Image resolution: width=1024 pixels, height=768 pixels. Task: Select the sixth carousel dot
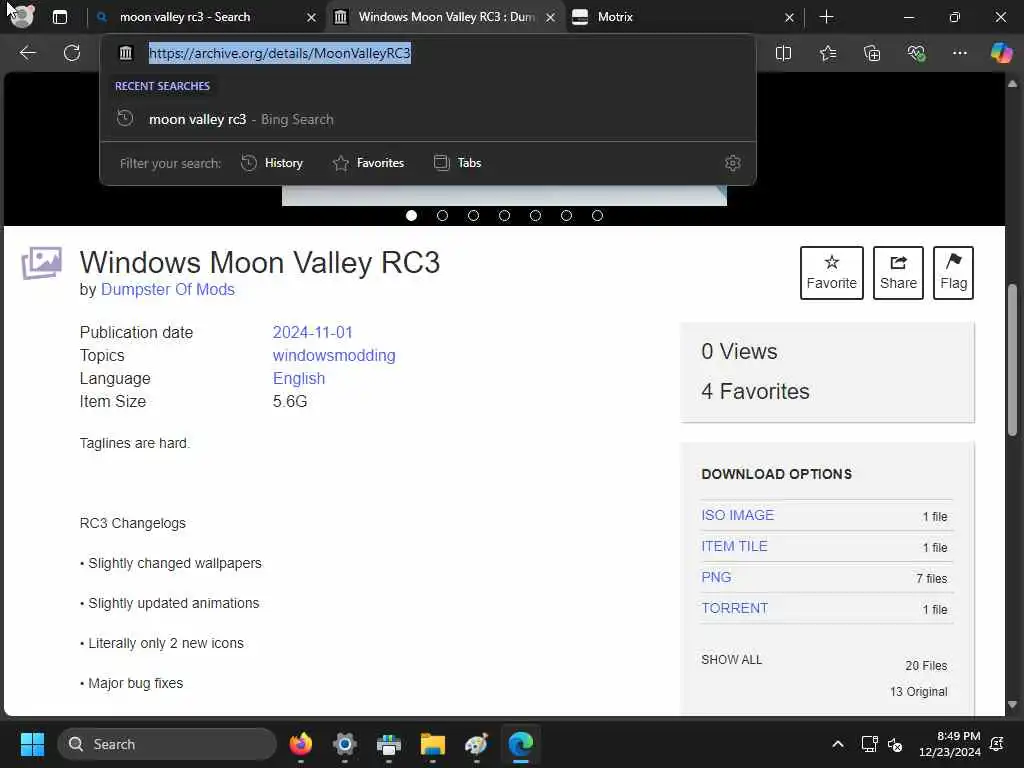tap(566, 216)
